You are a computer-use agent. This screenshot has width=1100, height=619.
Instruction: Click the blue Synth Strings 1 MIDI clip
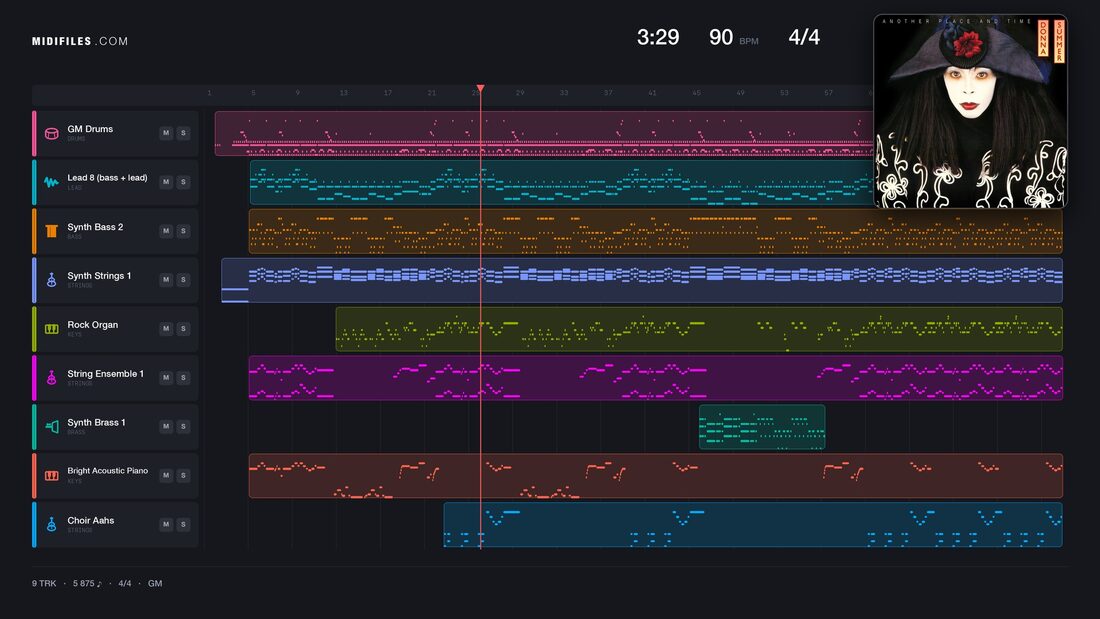(x=642, y=280)
